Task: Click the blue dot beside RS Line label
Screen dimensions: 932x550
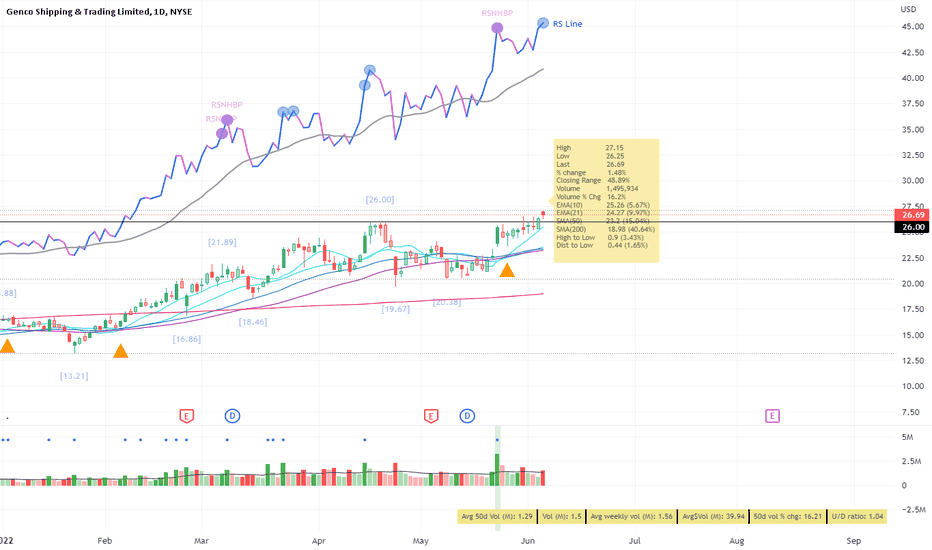Action: click(543, 23)
